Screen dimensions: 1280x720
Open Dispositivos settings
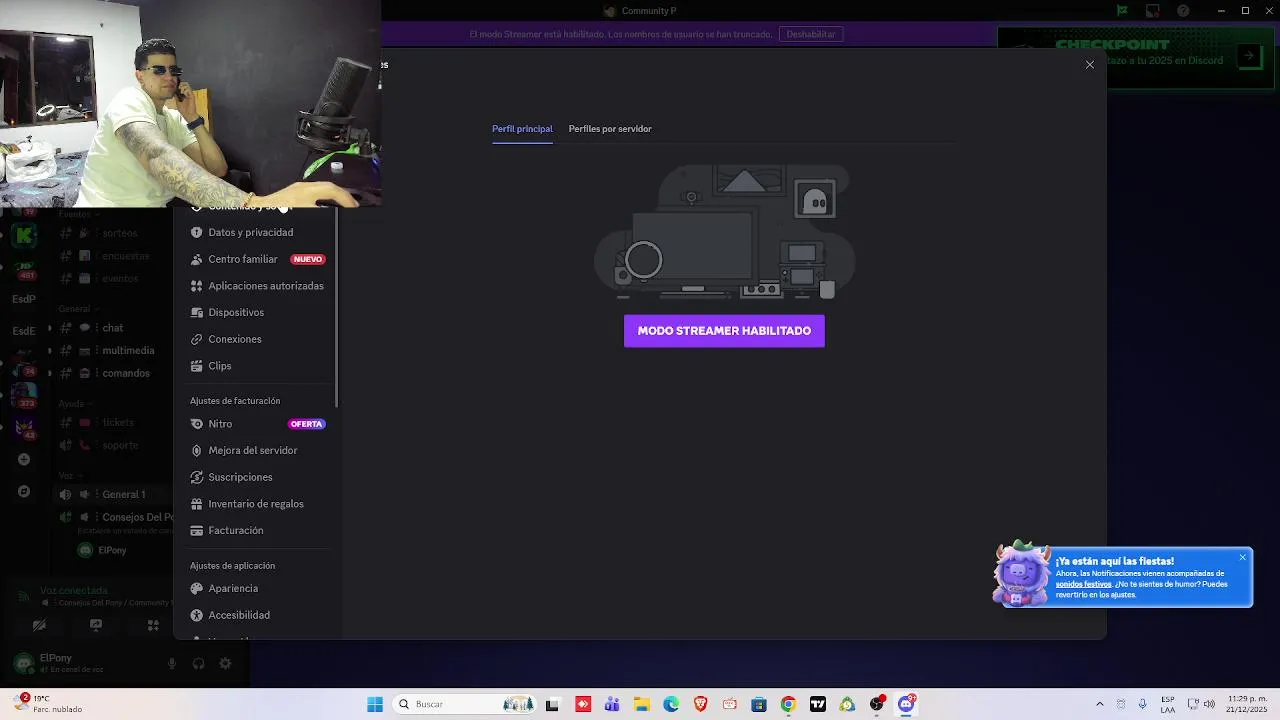(258, 312)
